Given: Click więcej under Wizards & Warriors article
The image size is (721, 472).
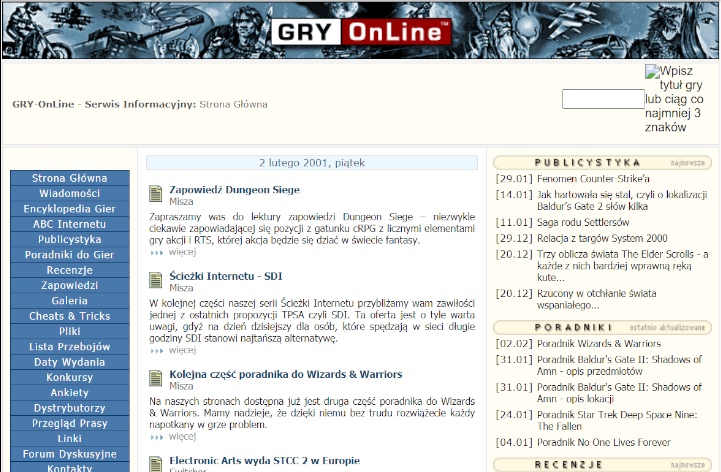Looking at the screenshot, I should [x=182, y=436].
